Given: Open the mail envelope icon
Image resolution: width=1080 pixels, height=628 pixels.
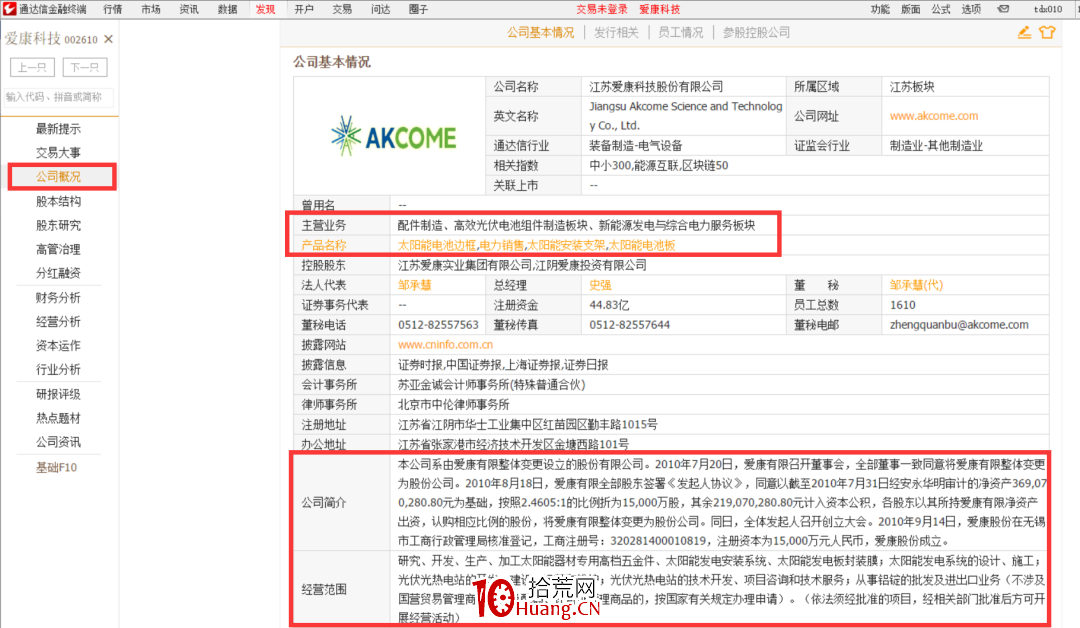Looking at the screenshot, I should [1004, 9].
